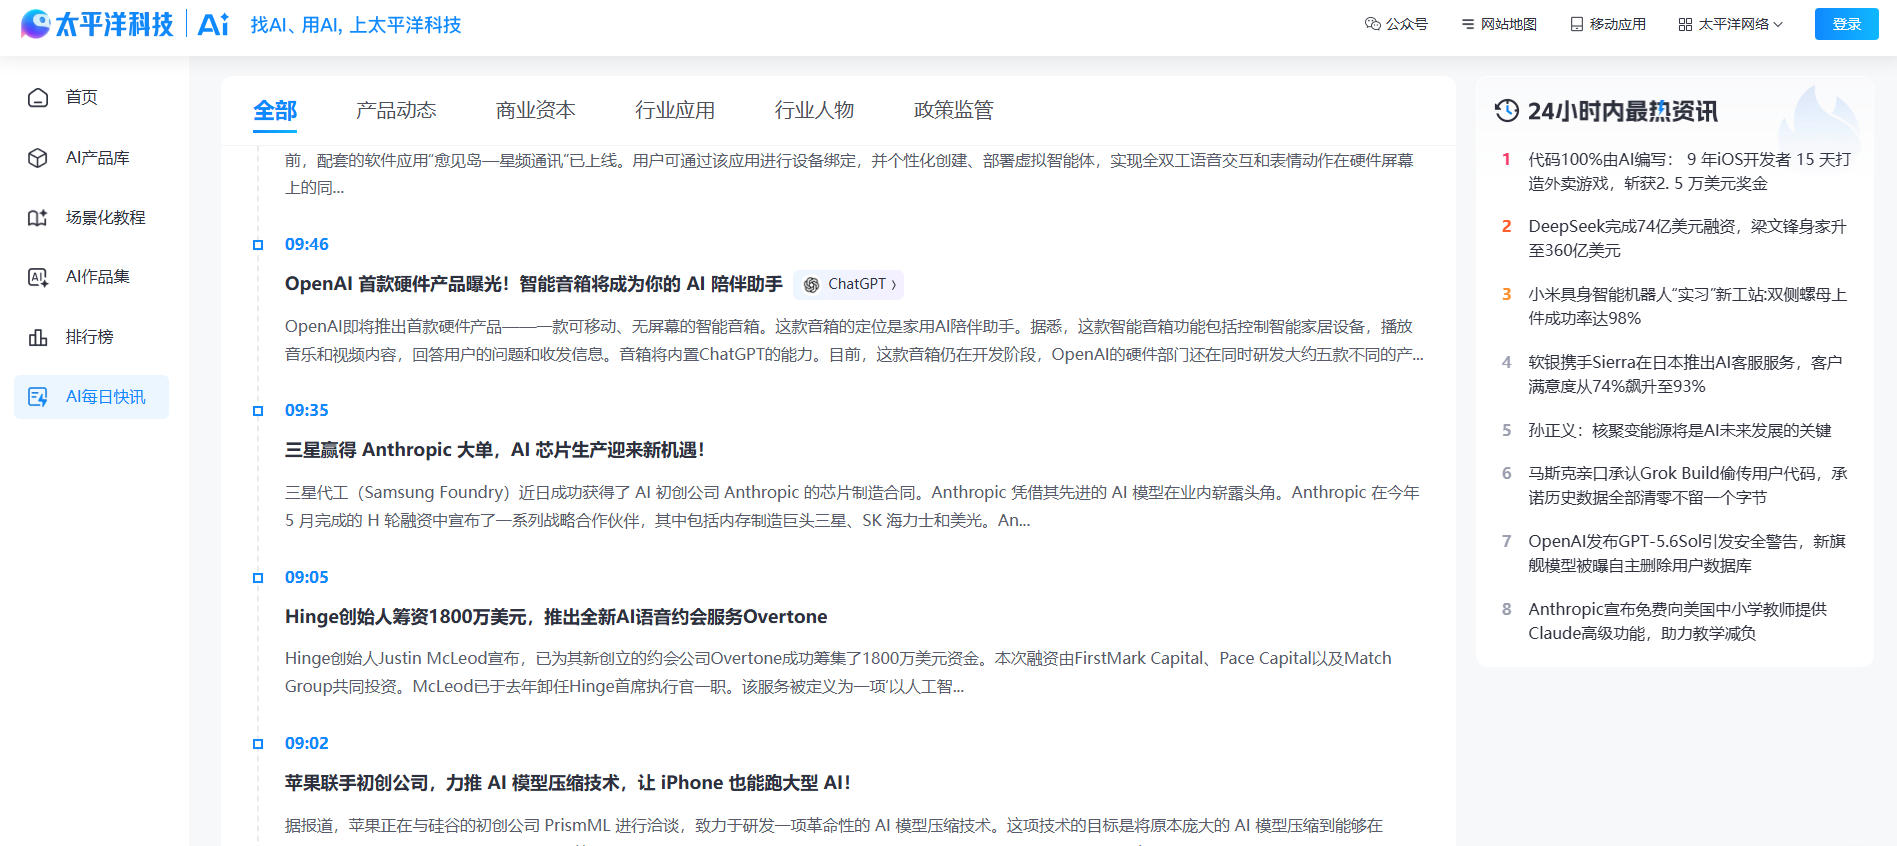Click the clock icon beside 24小时内最热资讯
Image resolution: width=1897 pixels, height=846 pixels.
click(1507, 110)
